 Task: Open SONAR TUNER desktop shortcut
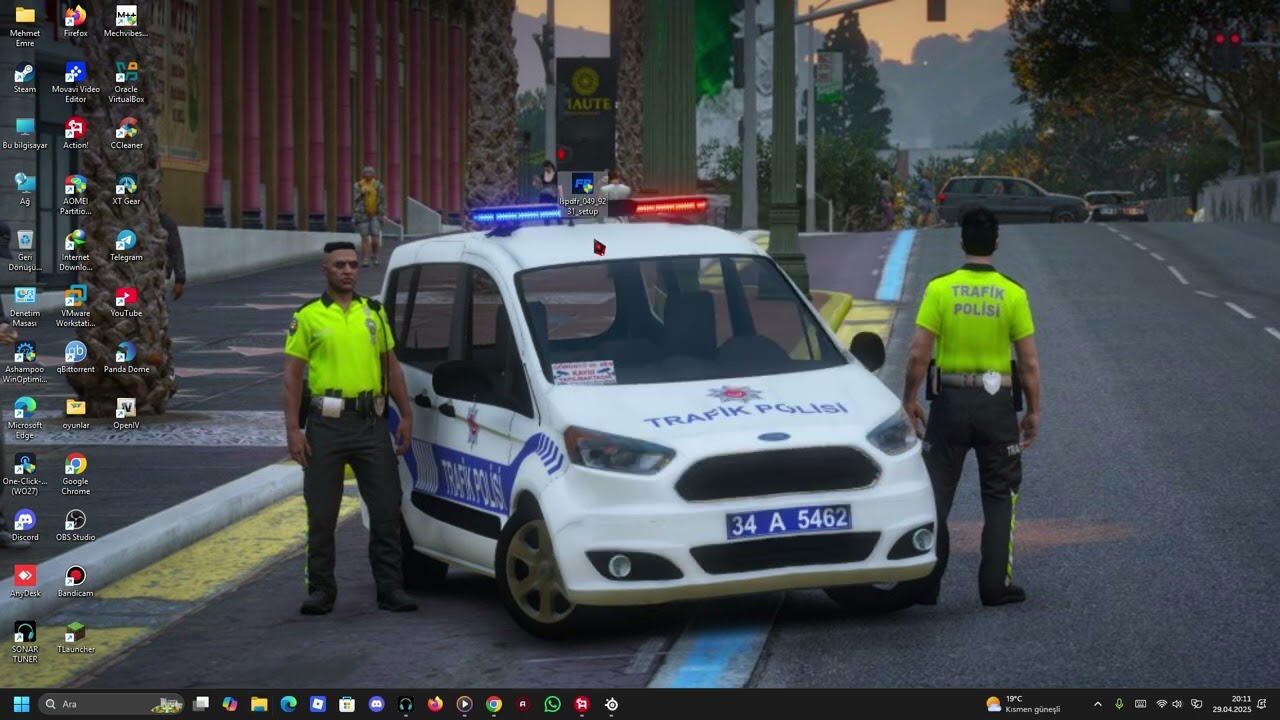click(25, 642)
